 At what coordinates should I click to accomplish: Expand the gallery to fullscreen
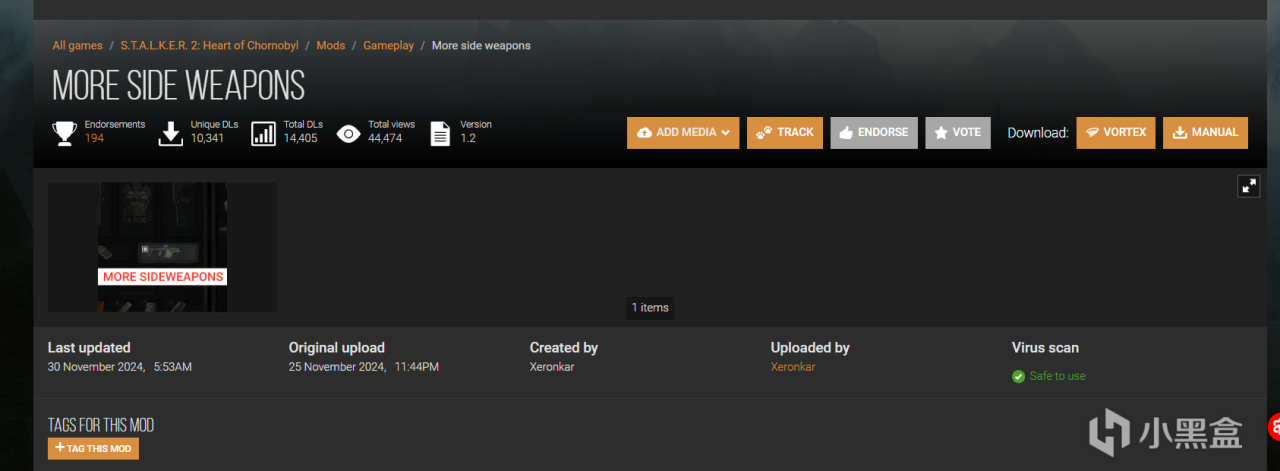[1248, 186]
